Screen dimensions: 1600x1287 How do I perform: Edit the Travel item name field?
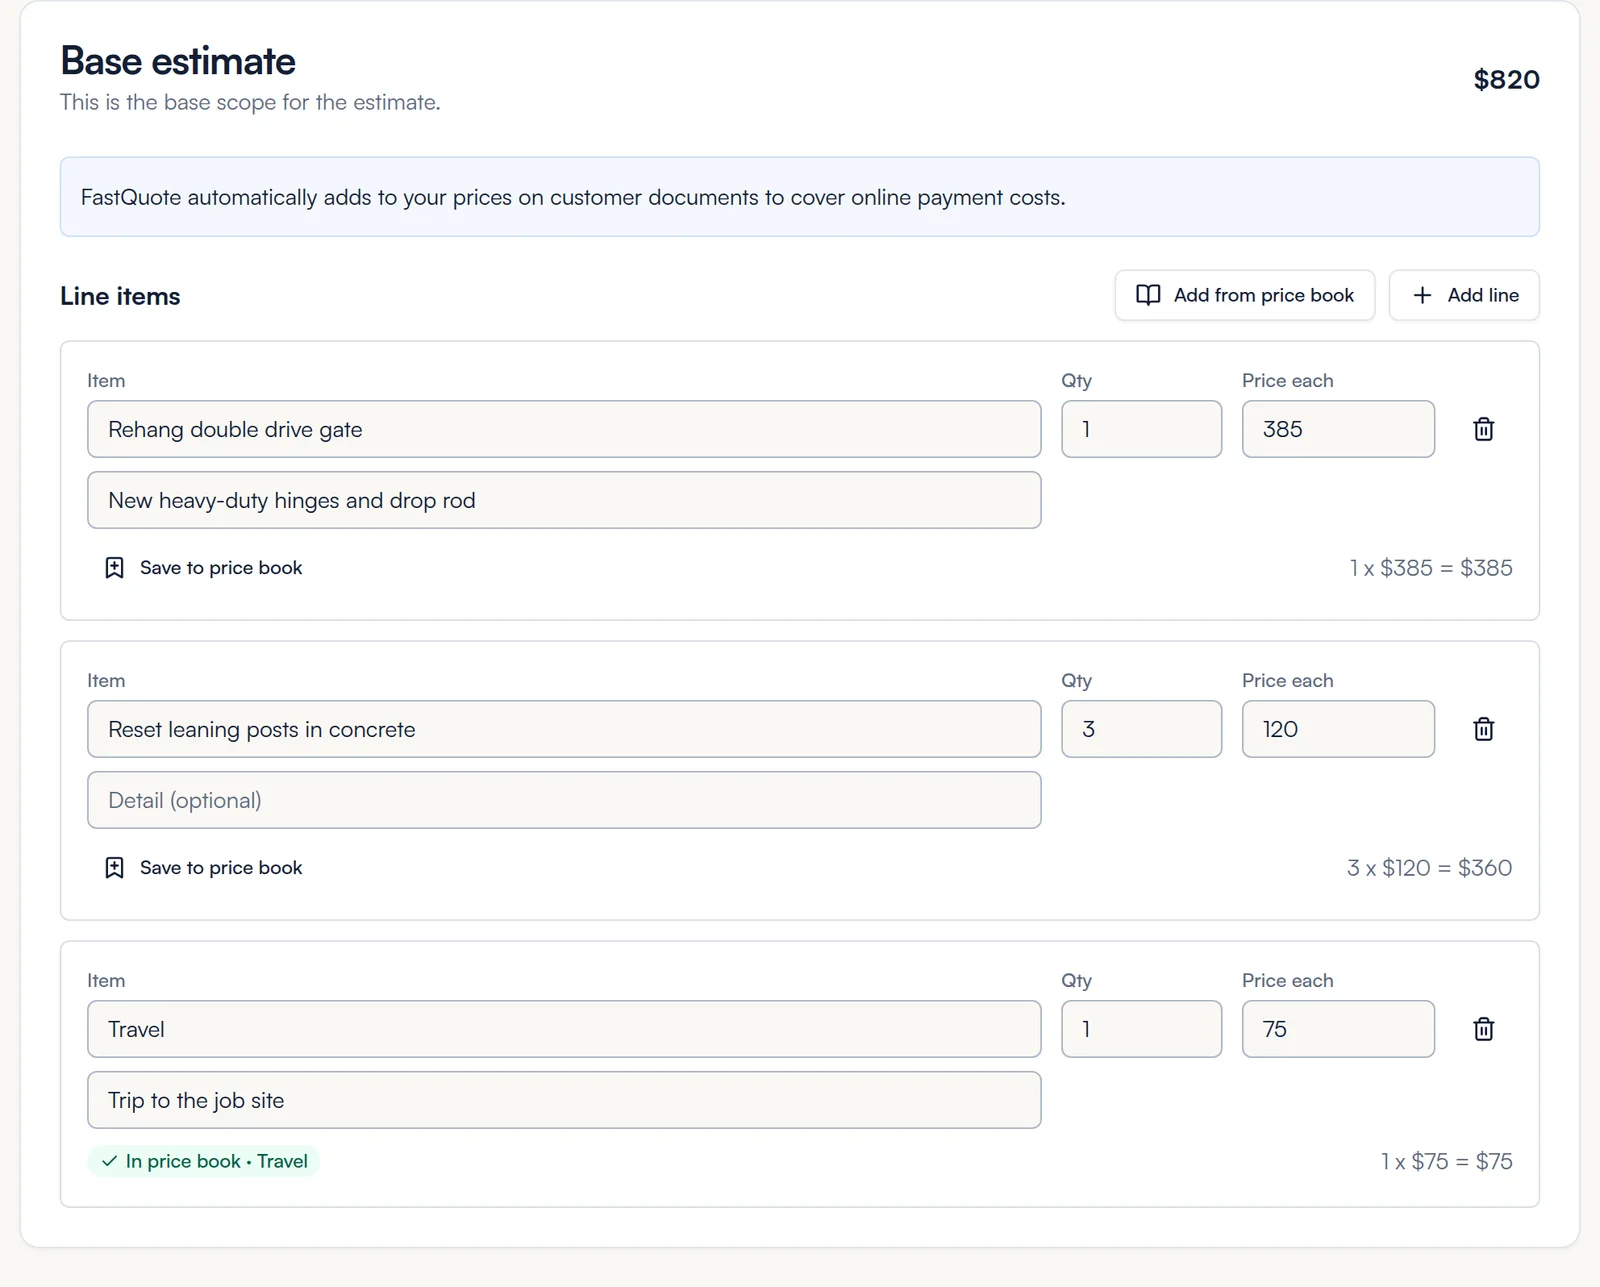(x=564, y=1029)
